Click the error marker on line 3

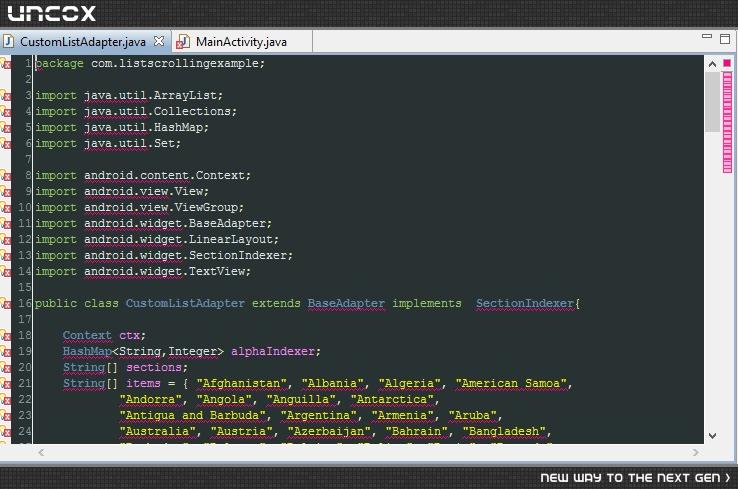tap(5, 96)
